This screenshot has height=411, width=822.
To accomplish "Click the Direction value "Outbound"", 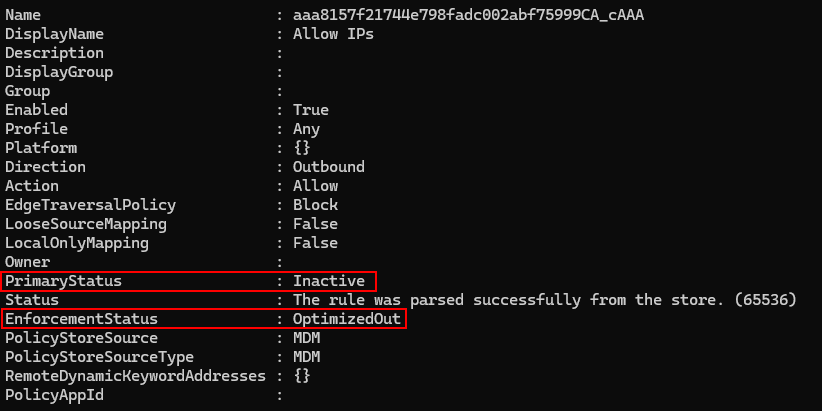I will [328, 167].
